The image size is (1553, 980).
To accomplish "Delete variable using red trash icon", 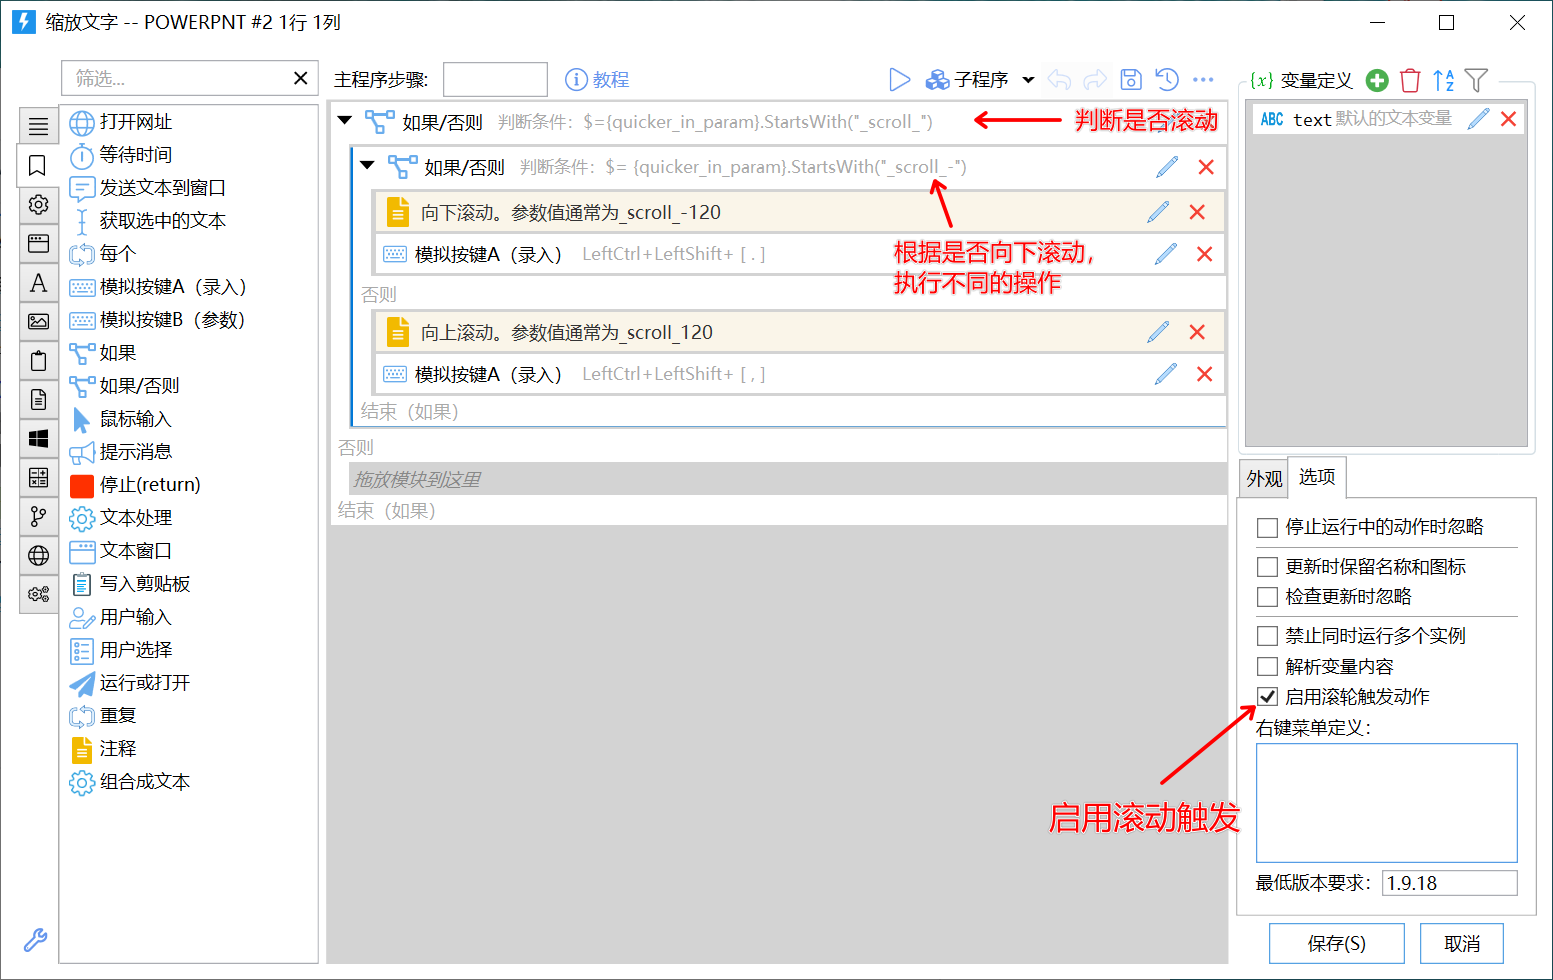I will (x=1410, y=80).
